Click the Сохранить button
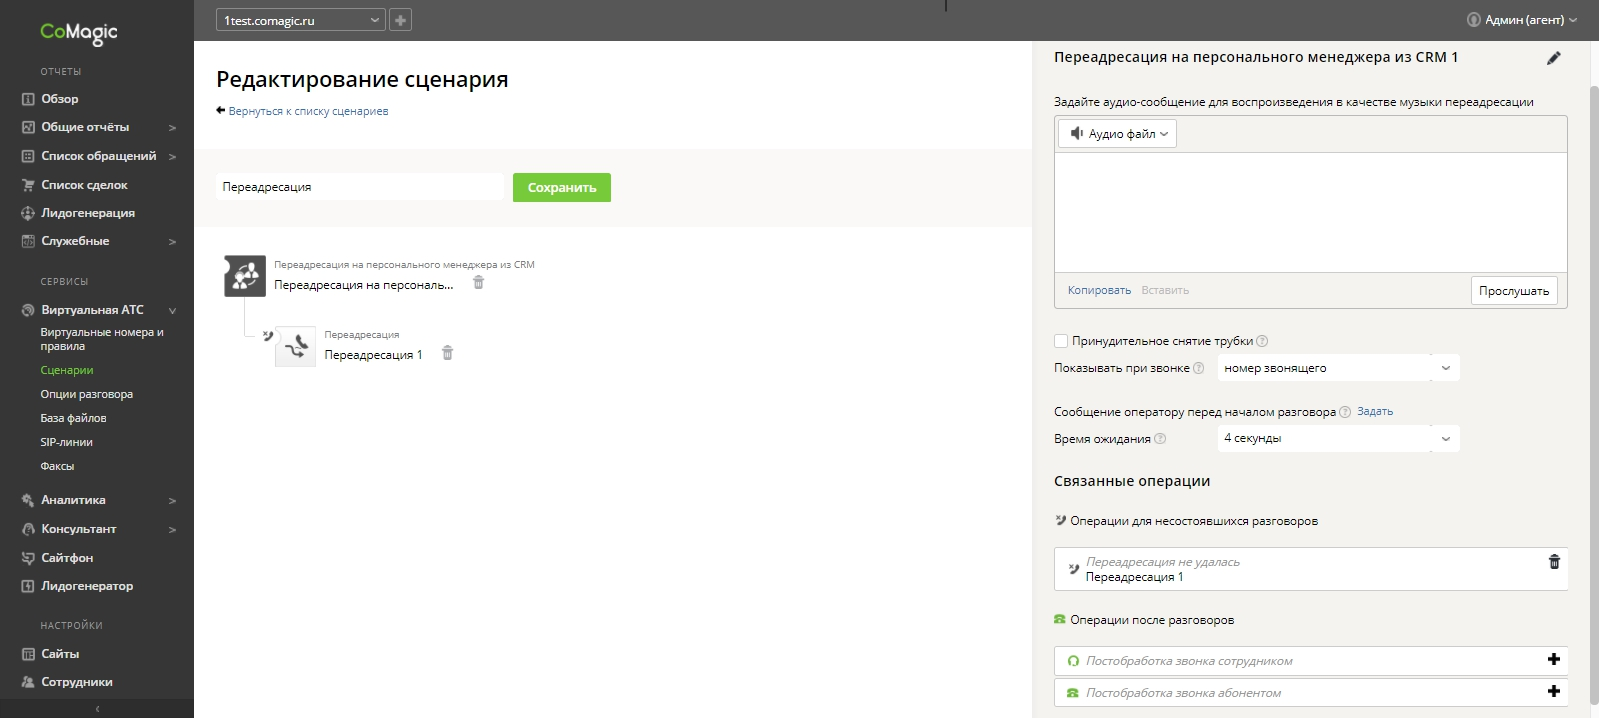Image resolution: width=1599 pixels, height=718 pixels. tap(562, 187)
